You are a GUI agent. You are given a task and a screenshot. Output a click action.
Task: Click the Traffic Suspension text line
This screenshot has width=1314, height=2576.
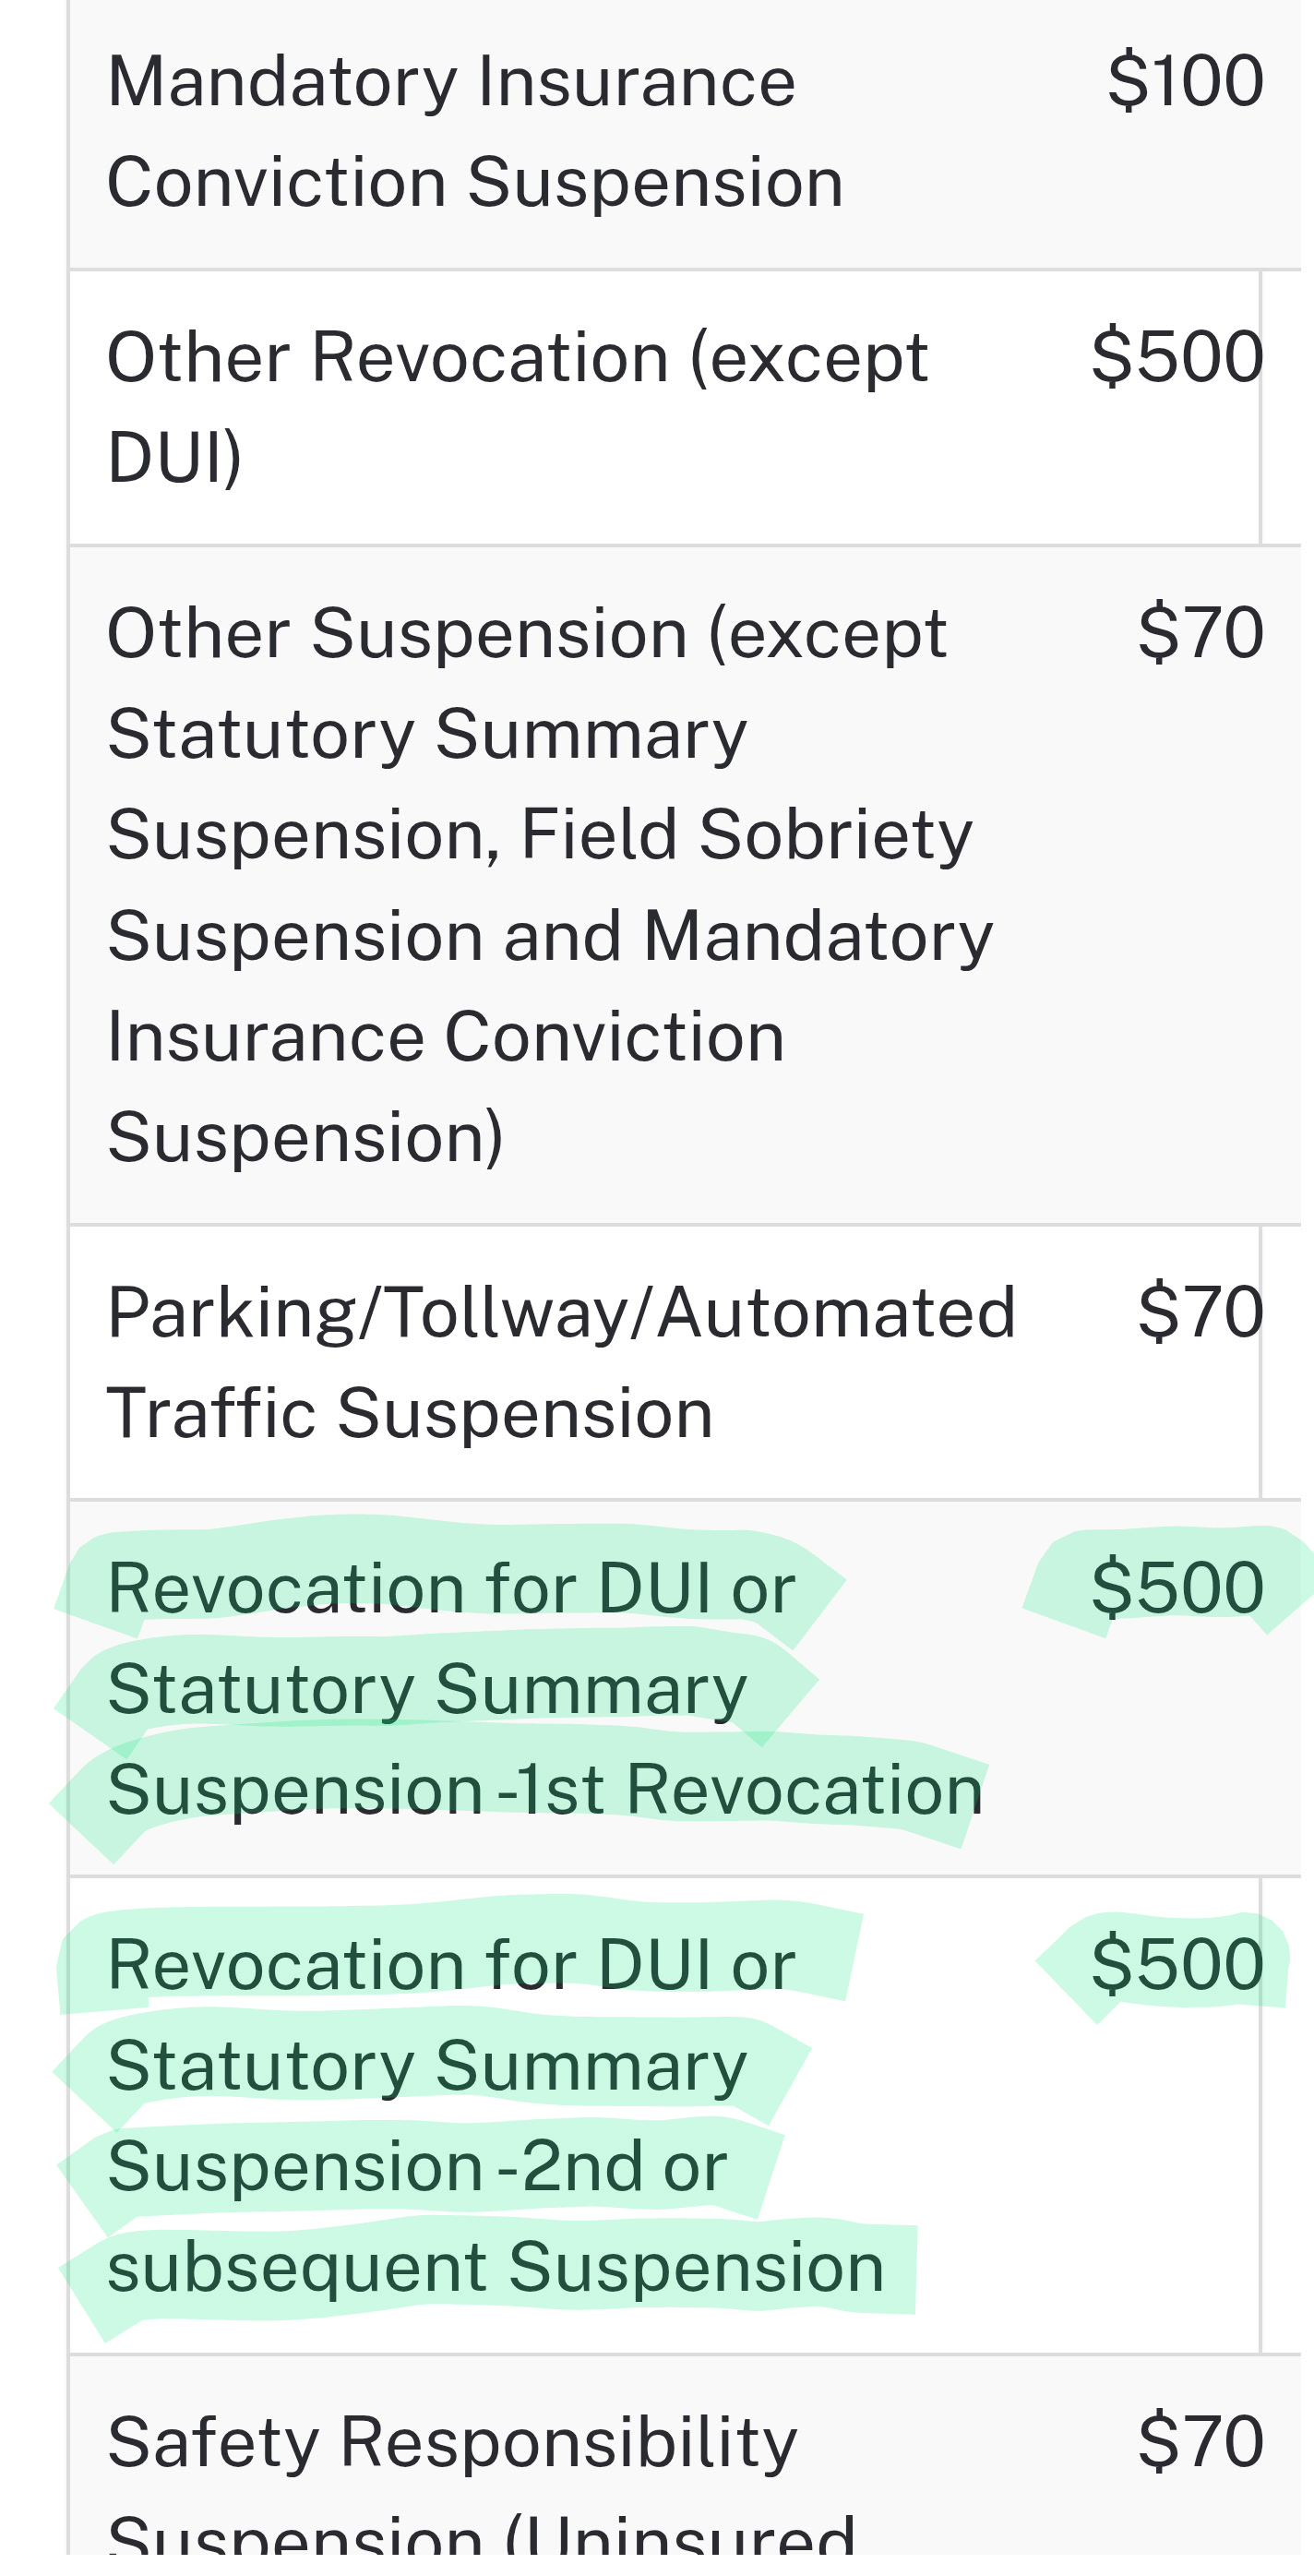point(410,1414)
